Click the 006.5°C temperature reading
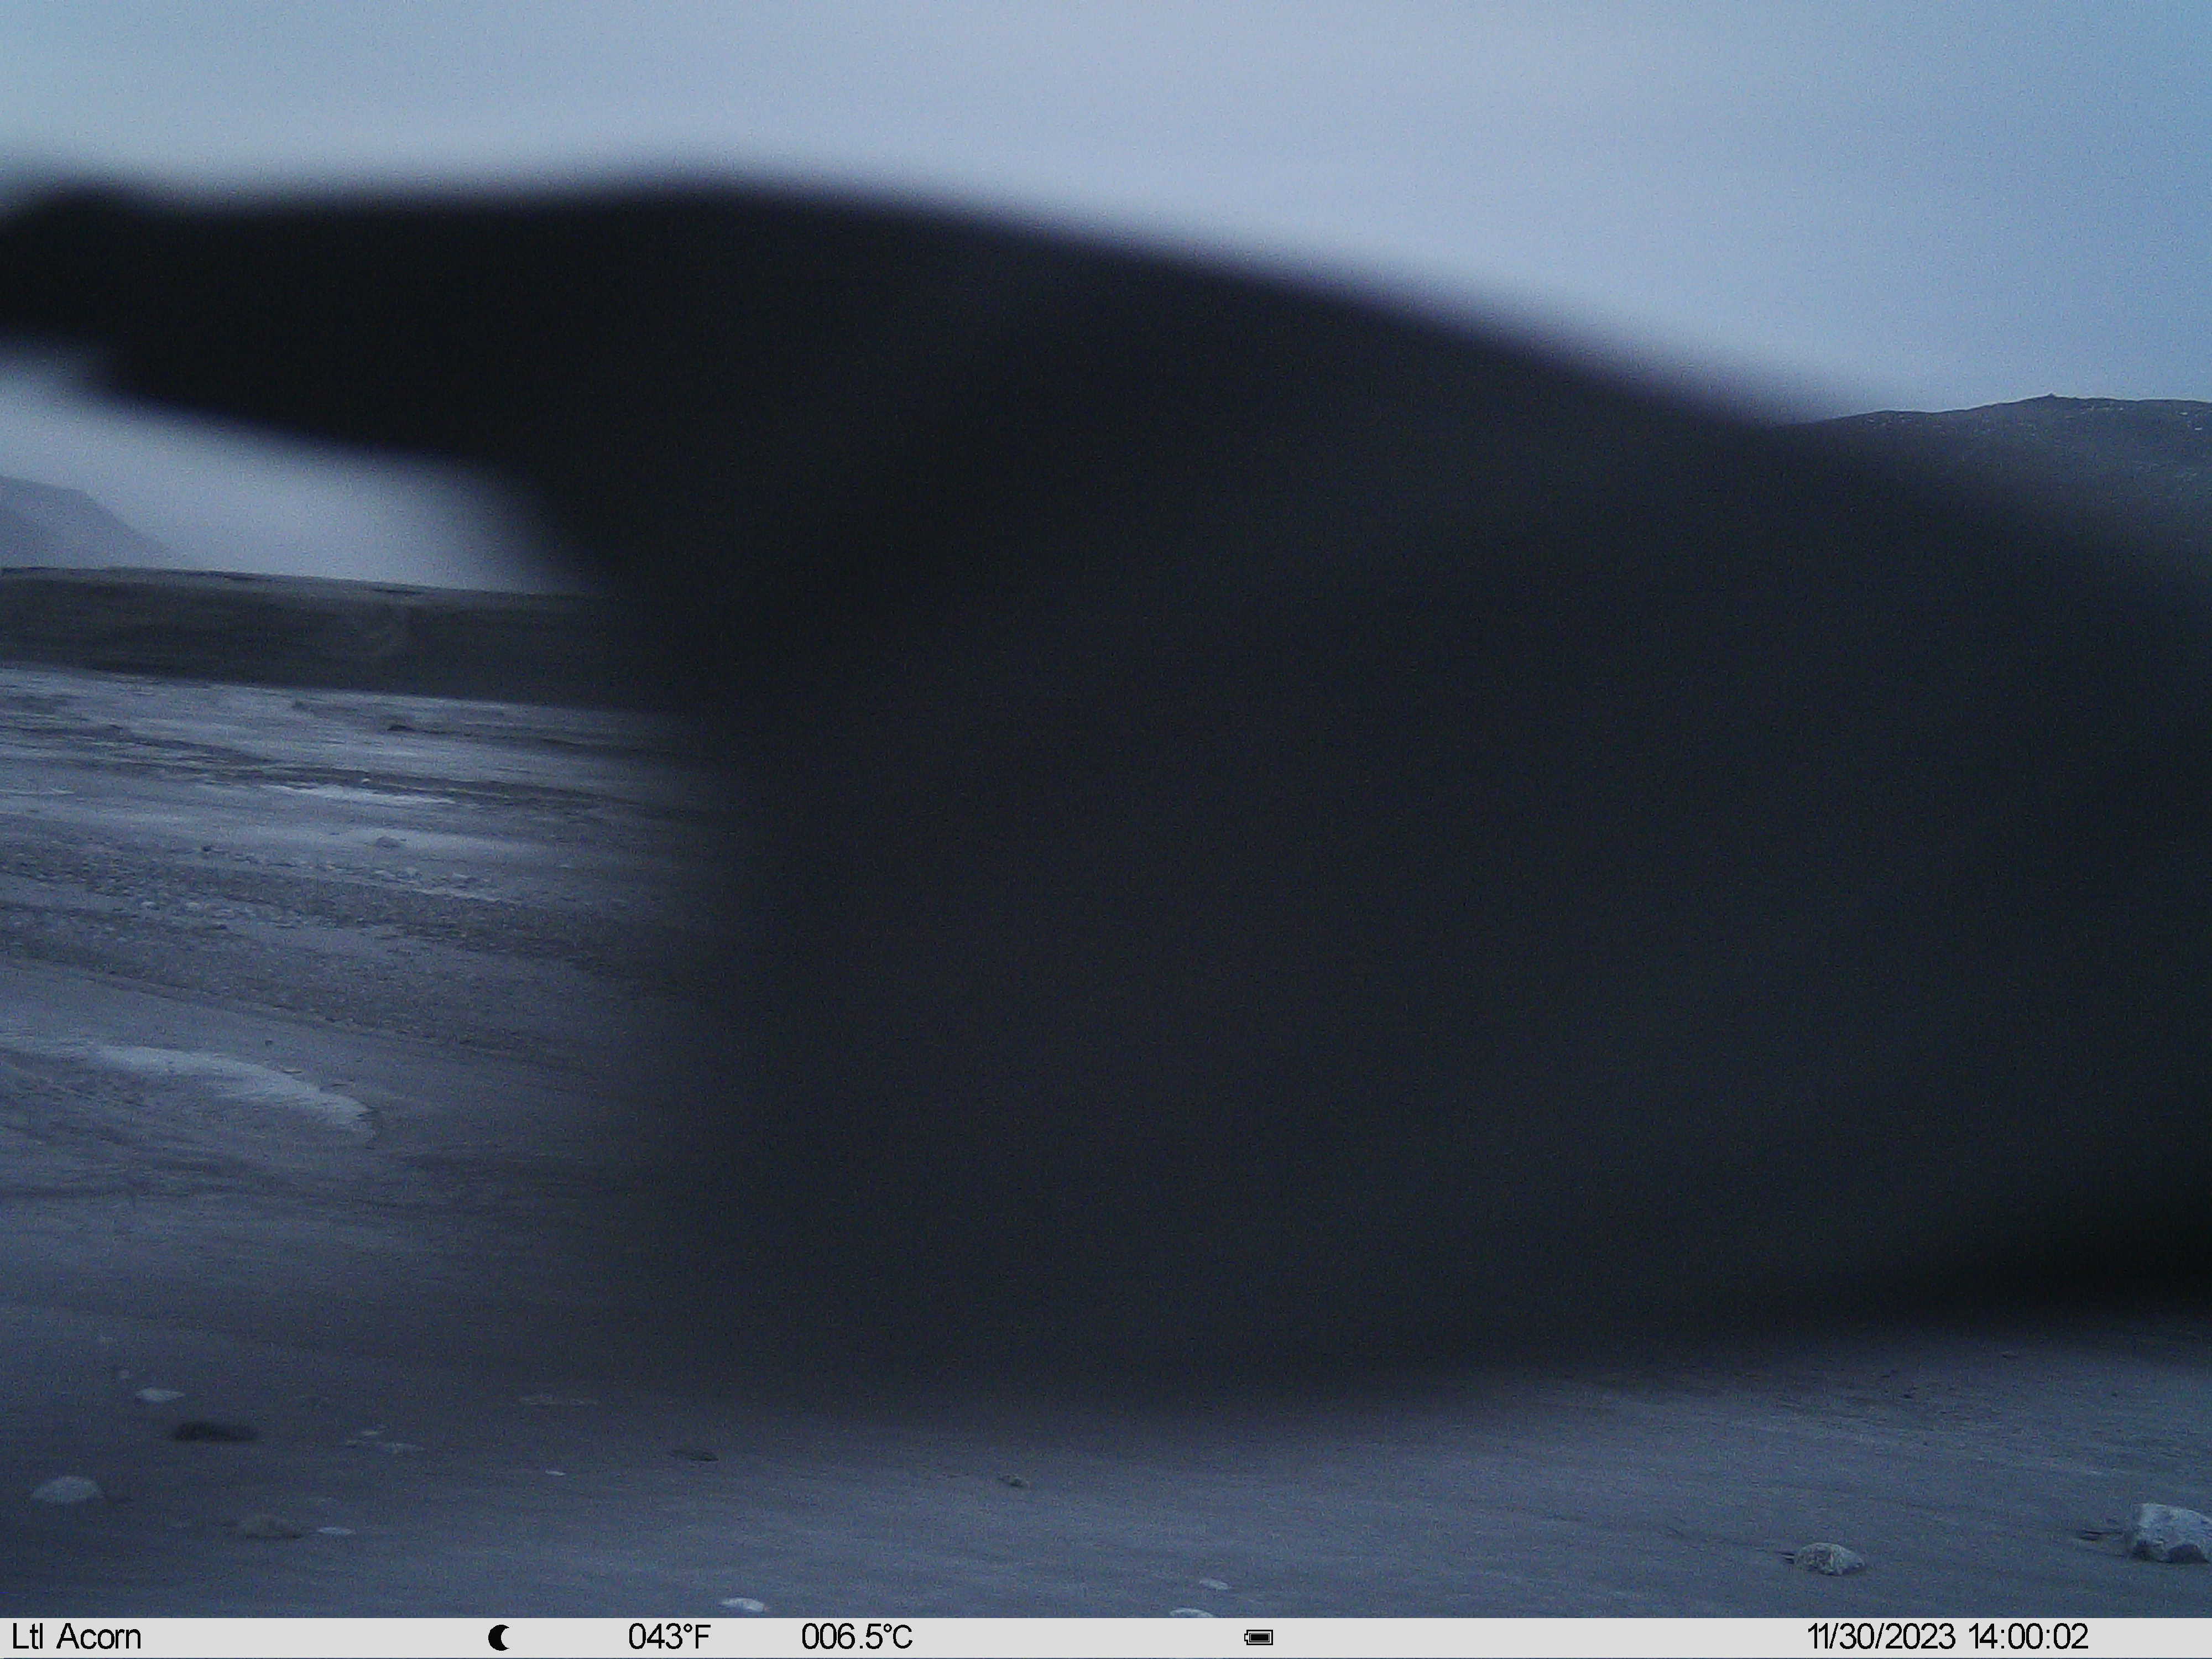This screenshot has height=1659, width=2212. pos(856,1637)
